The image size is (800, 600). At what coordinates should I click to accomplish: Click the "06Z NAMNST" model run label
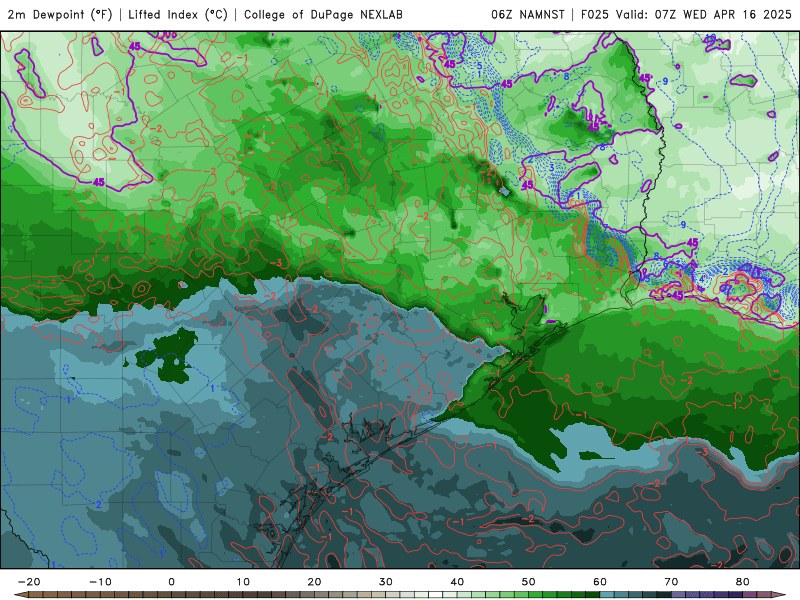pyautogui.click(x=528, y=14)
